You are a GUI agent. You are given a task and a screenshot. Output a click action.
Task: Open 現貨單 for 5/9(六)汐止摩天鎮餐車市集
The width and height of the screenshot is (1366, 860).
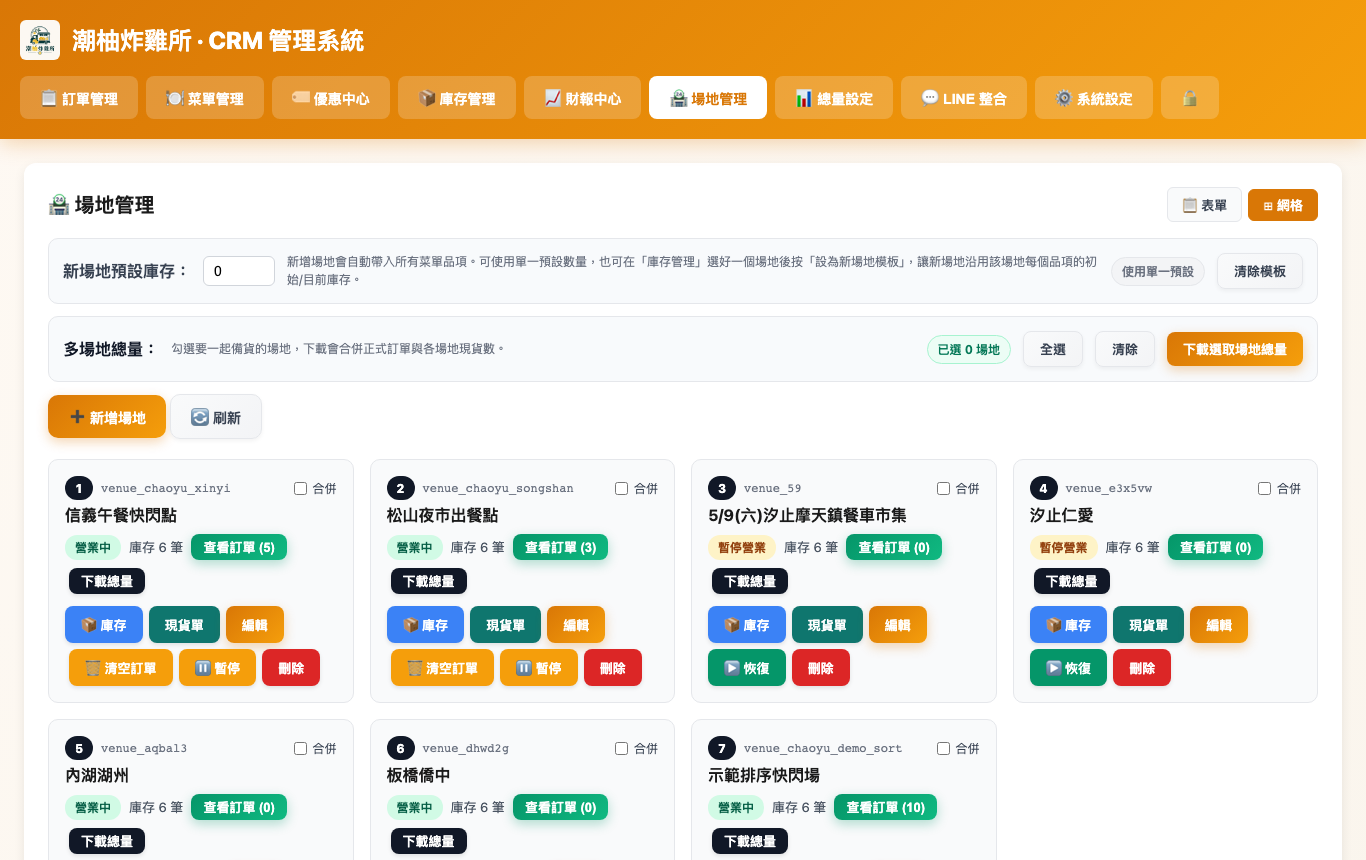tap(827, 625)
